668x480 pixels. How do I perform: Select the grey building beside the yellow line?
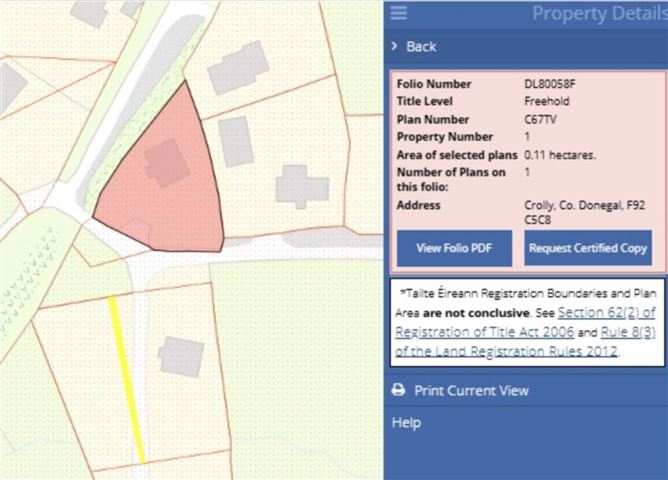(181, 356)
